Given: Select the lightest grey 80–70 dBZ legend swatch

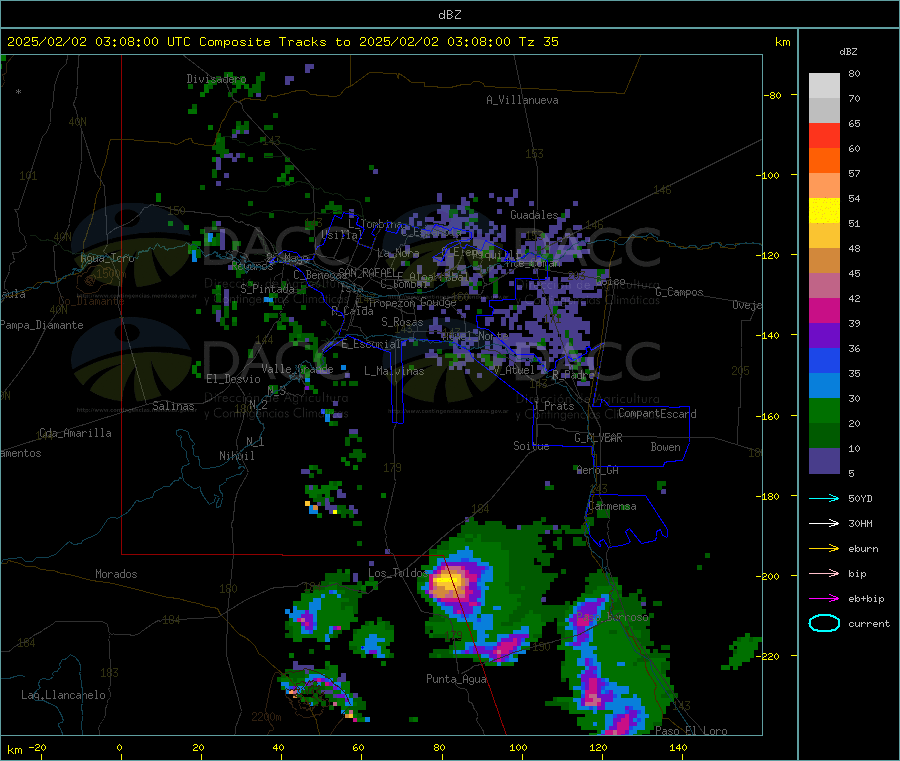Looking at the screenshot, I should coord(824,86).
